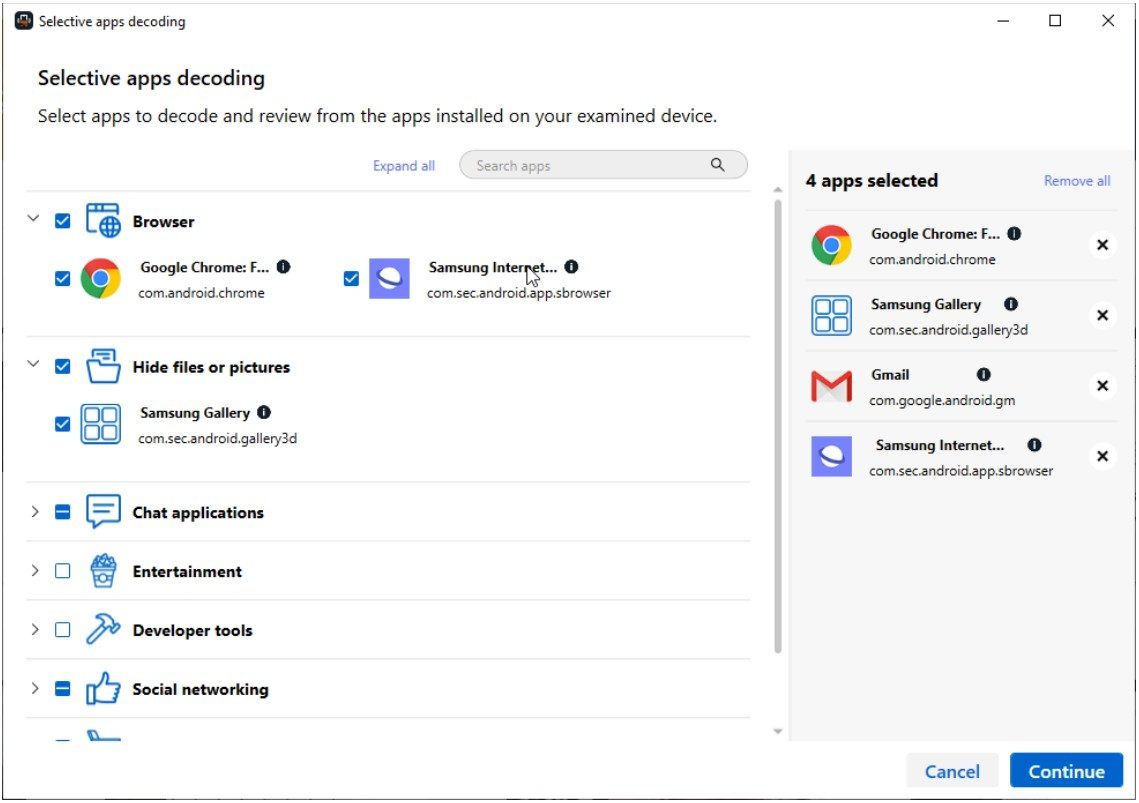Open info for Google Chrome in Browser group

(x=284, y=267)
